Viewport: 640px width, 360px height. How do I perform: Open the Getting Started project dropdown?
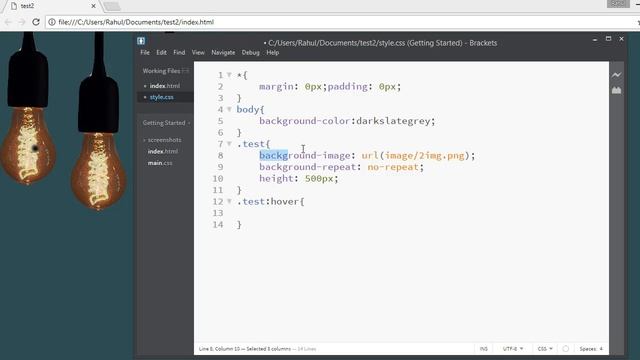pos(167,123)
